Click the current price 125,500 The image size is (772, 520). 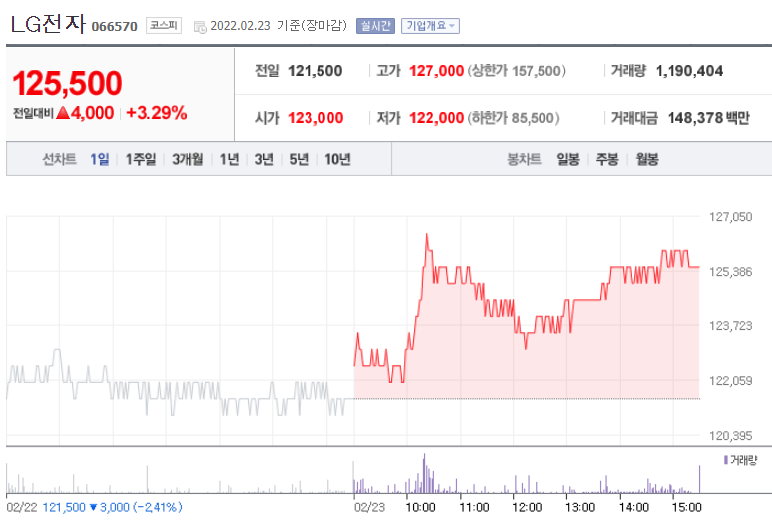click(x=67, y=83)
